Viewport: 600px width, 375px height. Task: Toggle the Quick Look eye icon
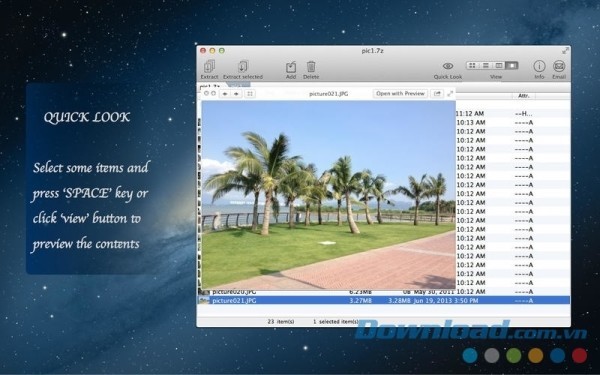448,66
